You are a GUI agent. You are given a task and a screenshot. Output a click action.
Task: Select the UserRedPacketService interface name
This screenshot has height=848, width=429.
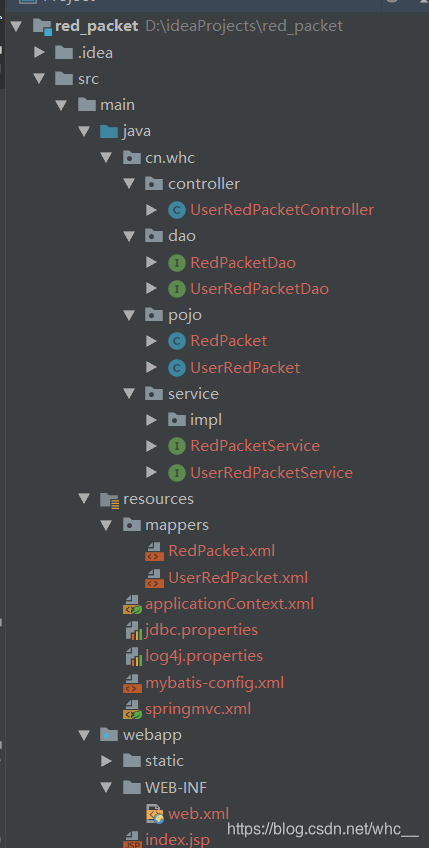click(271, 473)
